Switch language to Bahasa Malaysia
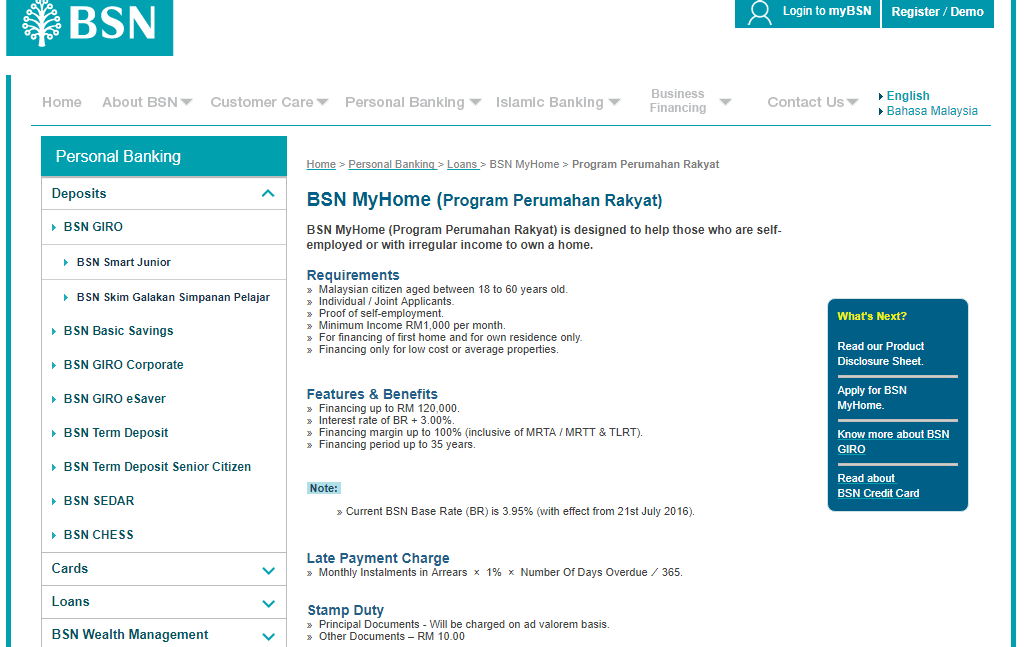Screen dimensions: 1024x647 coord(932,111)
